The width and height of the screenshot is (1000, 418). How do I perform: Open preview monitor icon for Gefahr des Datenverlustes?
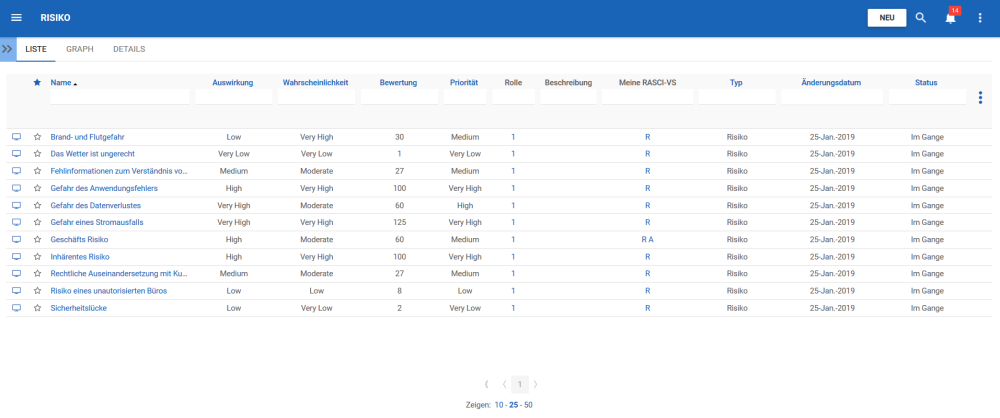click(17, 205)
